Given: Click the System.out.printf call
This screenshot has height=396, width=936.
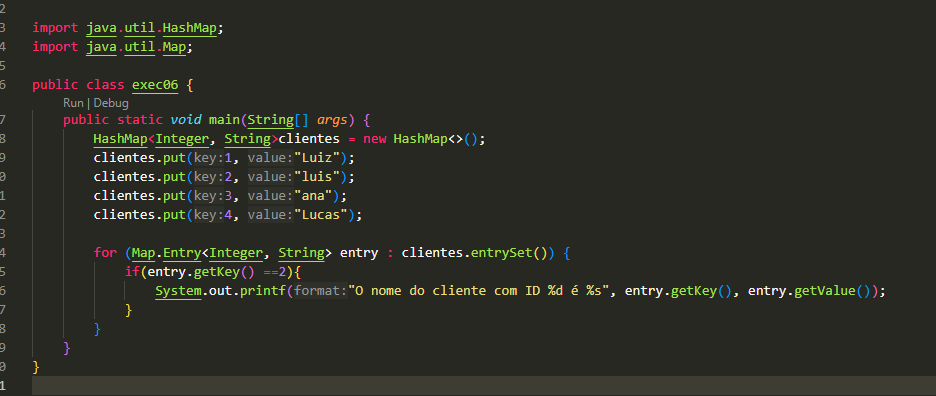Looking at the screenshot, I should 220,291.
